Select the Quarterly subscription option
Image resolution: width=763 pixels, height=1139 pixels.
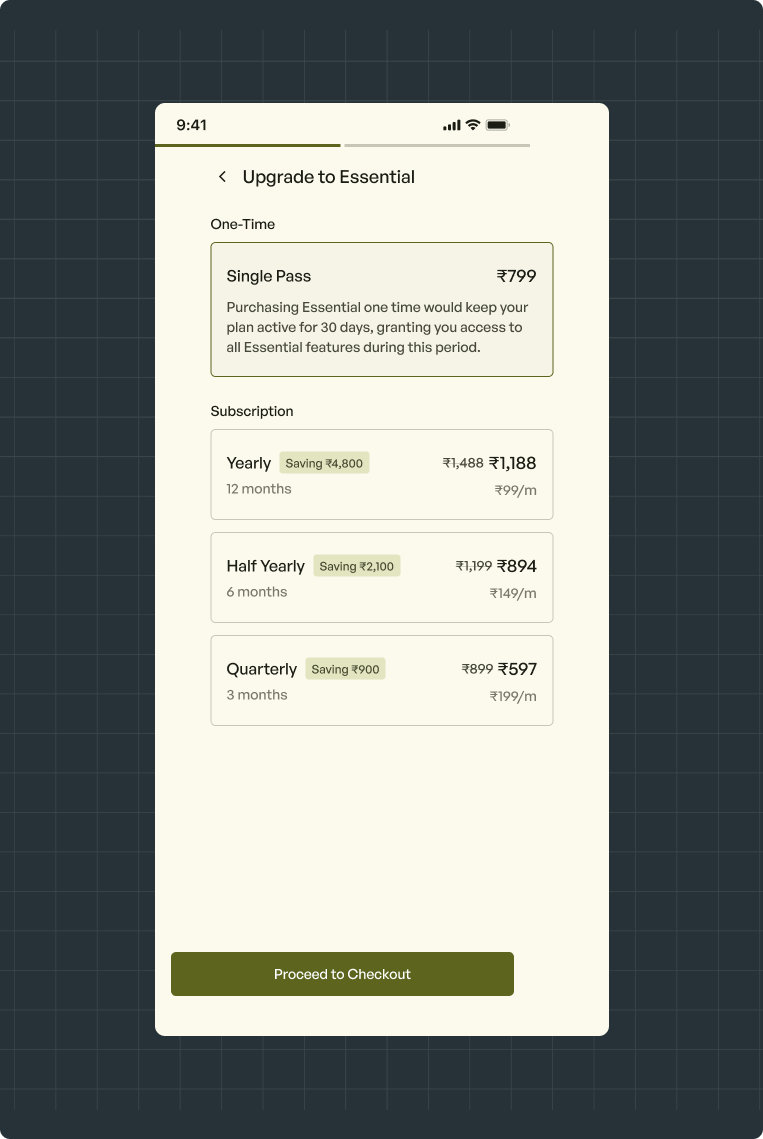pos(382,681)
